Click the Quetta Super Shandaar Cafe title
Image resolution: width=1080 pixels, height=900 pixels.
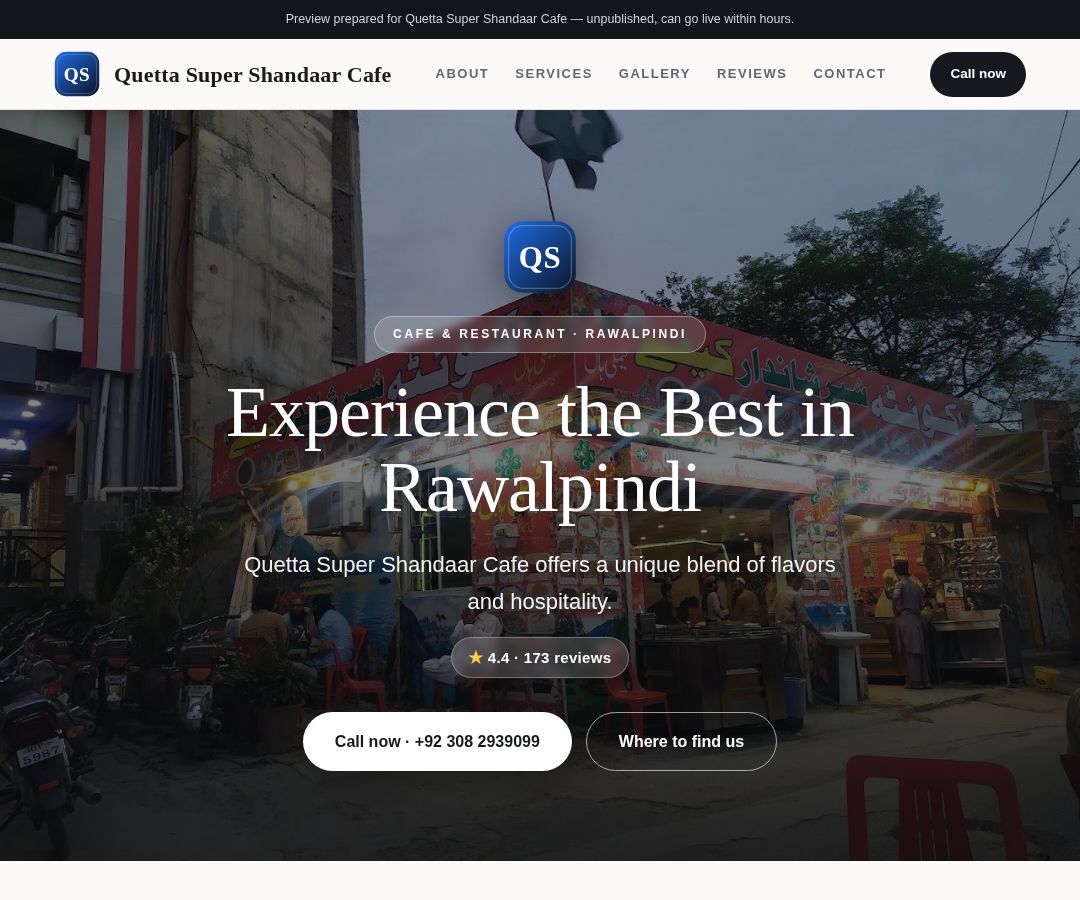pos(253,74)
